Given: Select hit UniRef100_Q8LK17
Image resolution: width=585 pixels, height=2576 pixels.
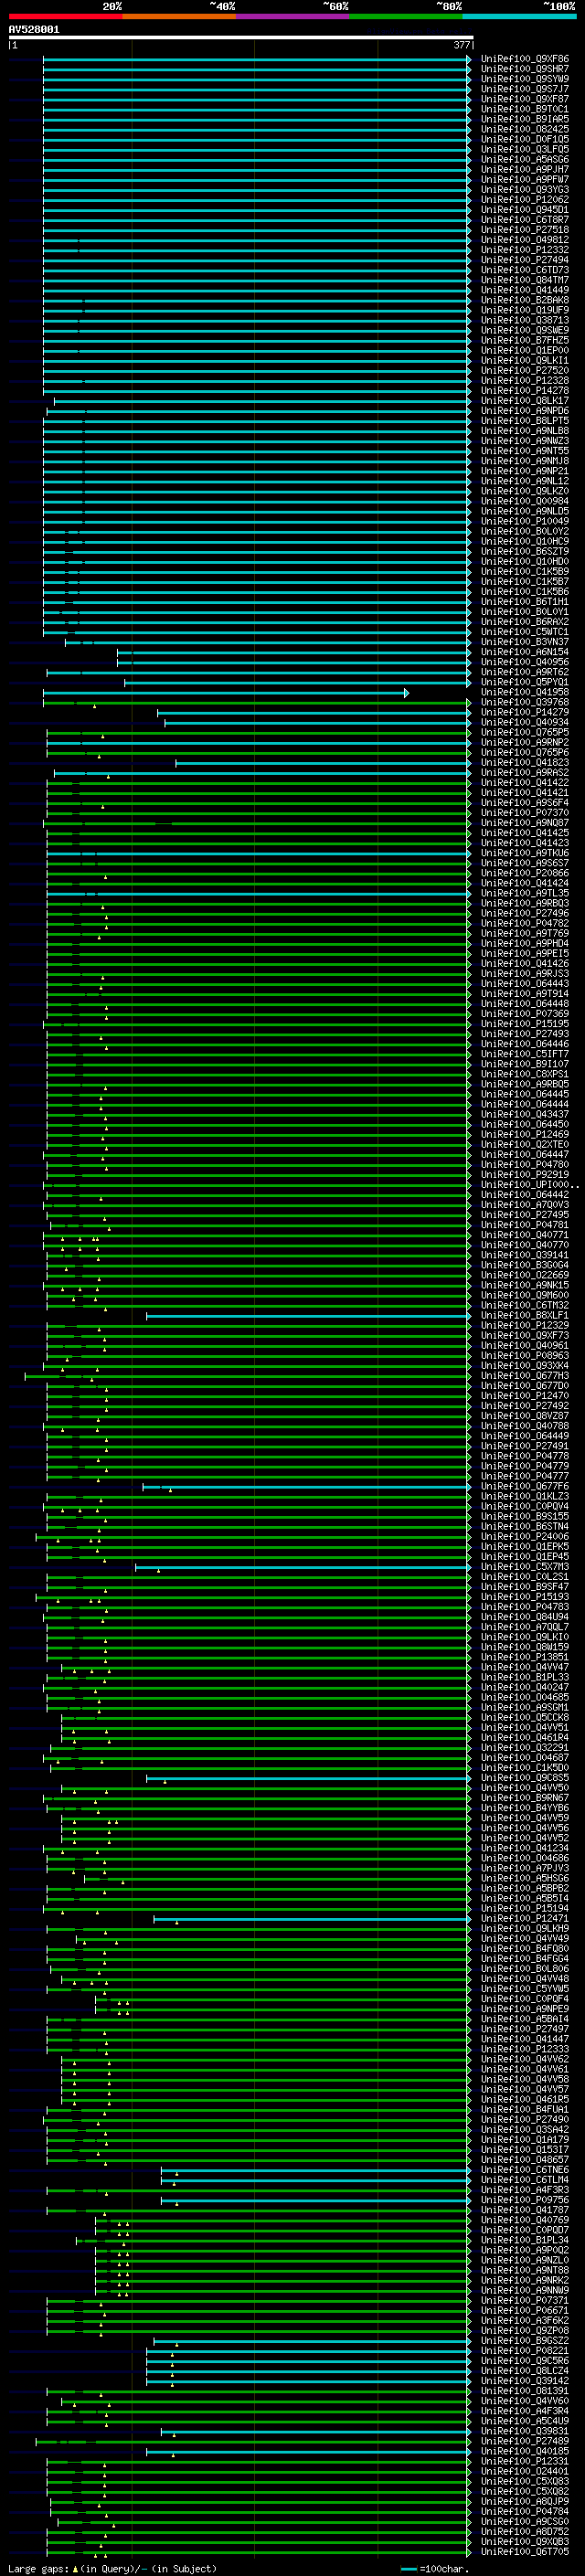Looking at the screenshot, I should 524,401.
